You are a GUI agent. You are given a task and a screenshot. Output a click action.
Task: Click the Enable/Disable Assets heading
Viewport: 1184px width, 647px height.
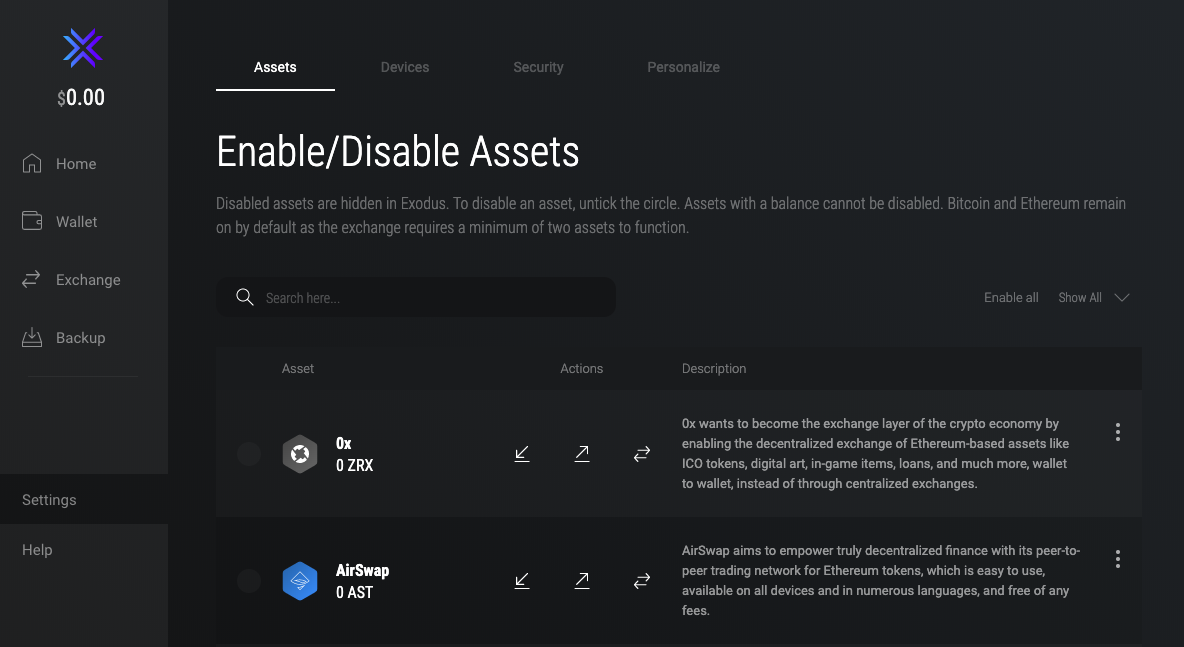tap(398, 151)
